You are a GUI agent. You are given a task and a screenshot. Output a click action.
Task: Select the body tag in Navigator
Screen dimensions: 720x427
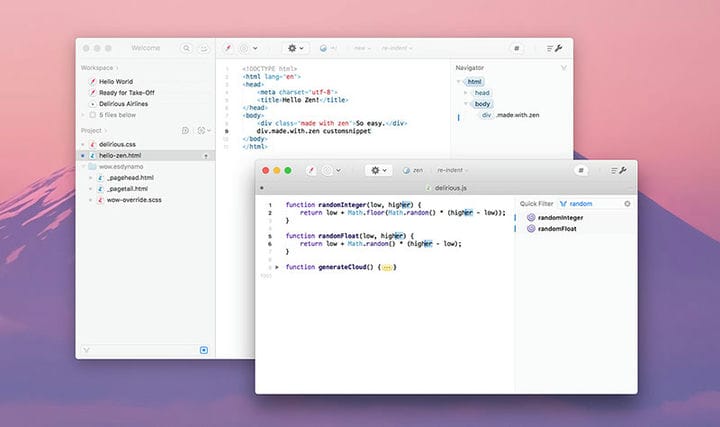(482, 104)
